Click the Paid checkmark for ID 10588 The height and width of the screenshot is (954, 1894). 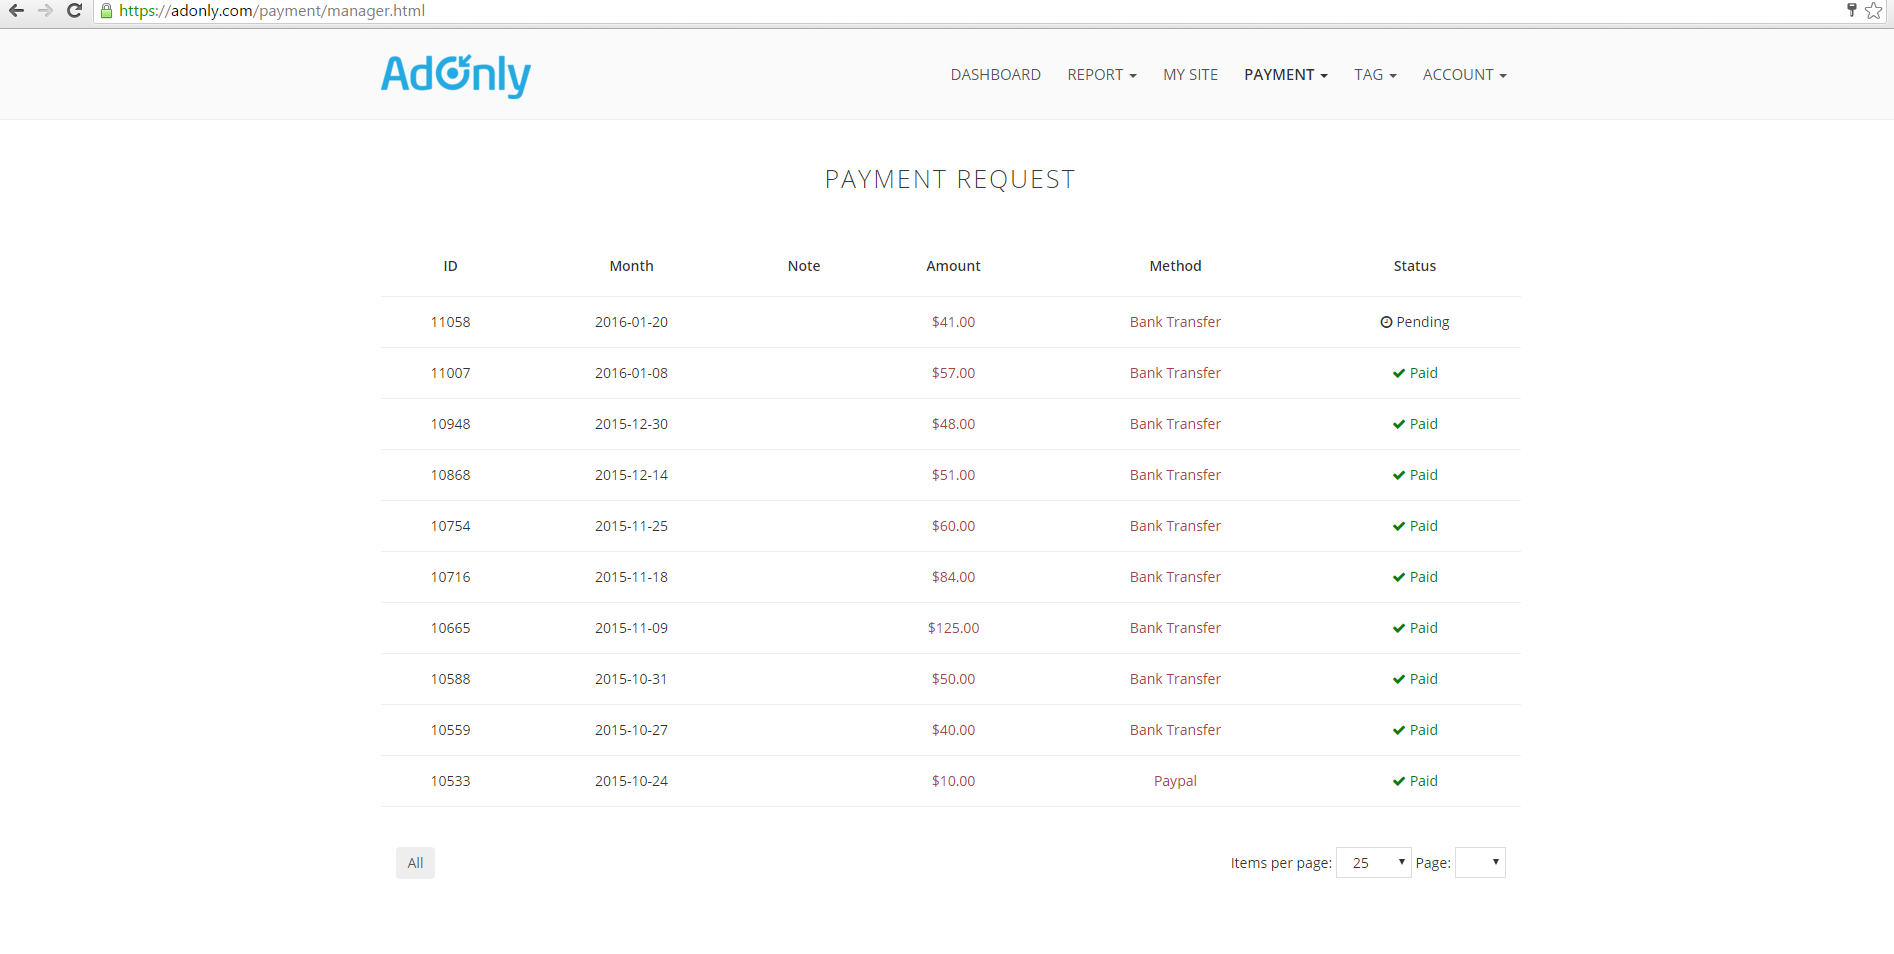[x=1399, y=679]
